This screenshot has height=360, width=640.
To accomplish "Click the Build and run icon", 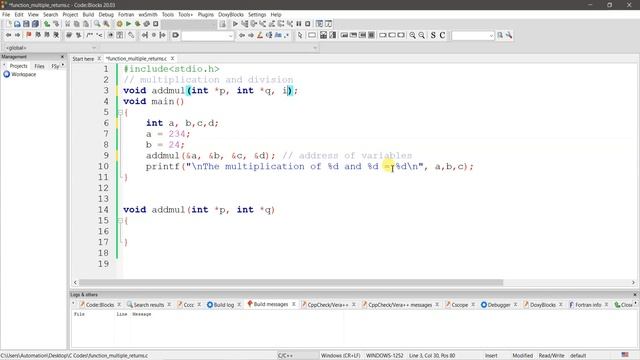I will pos(138,24).
